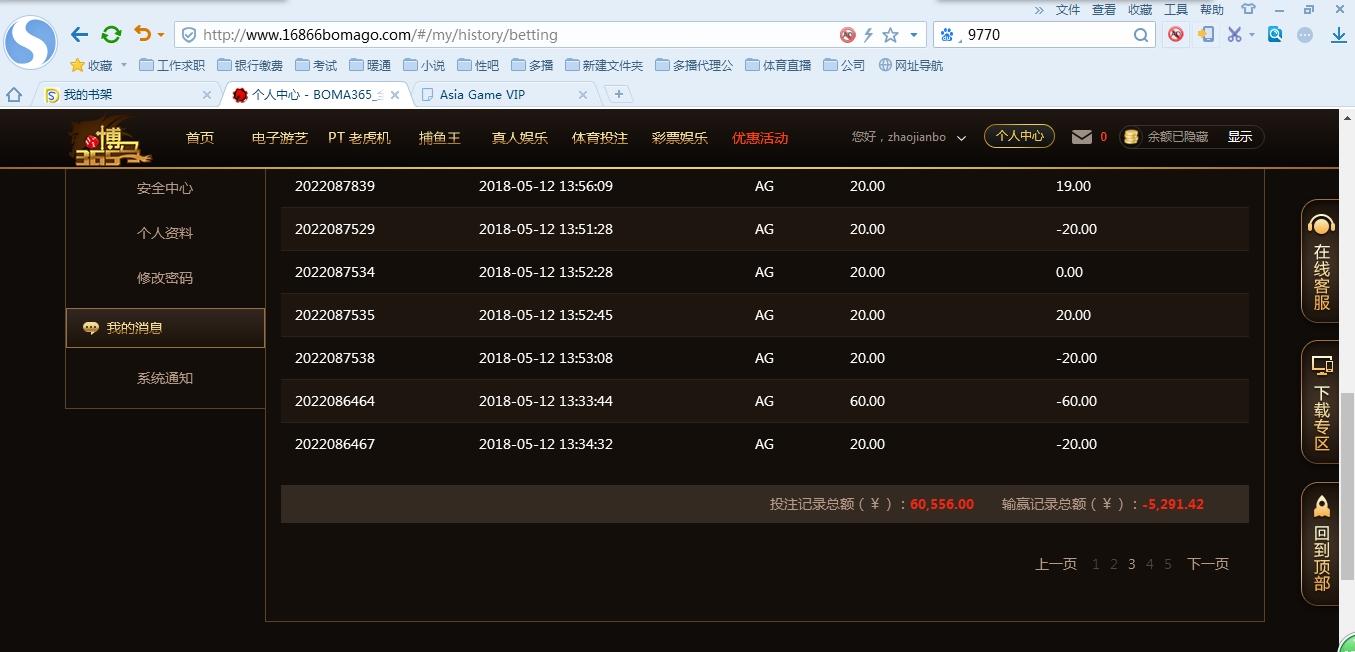The height and width of the screenshot is (652, 1355).
Task: Click the 博365 site logo
Action: point(110,140)
